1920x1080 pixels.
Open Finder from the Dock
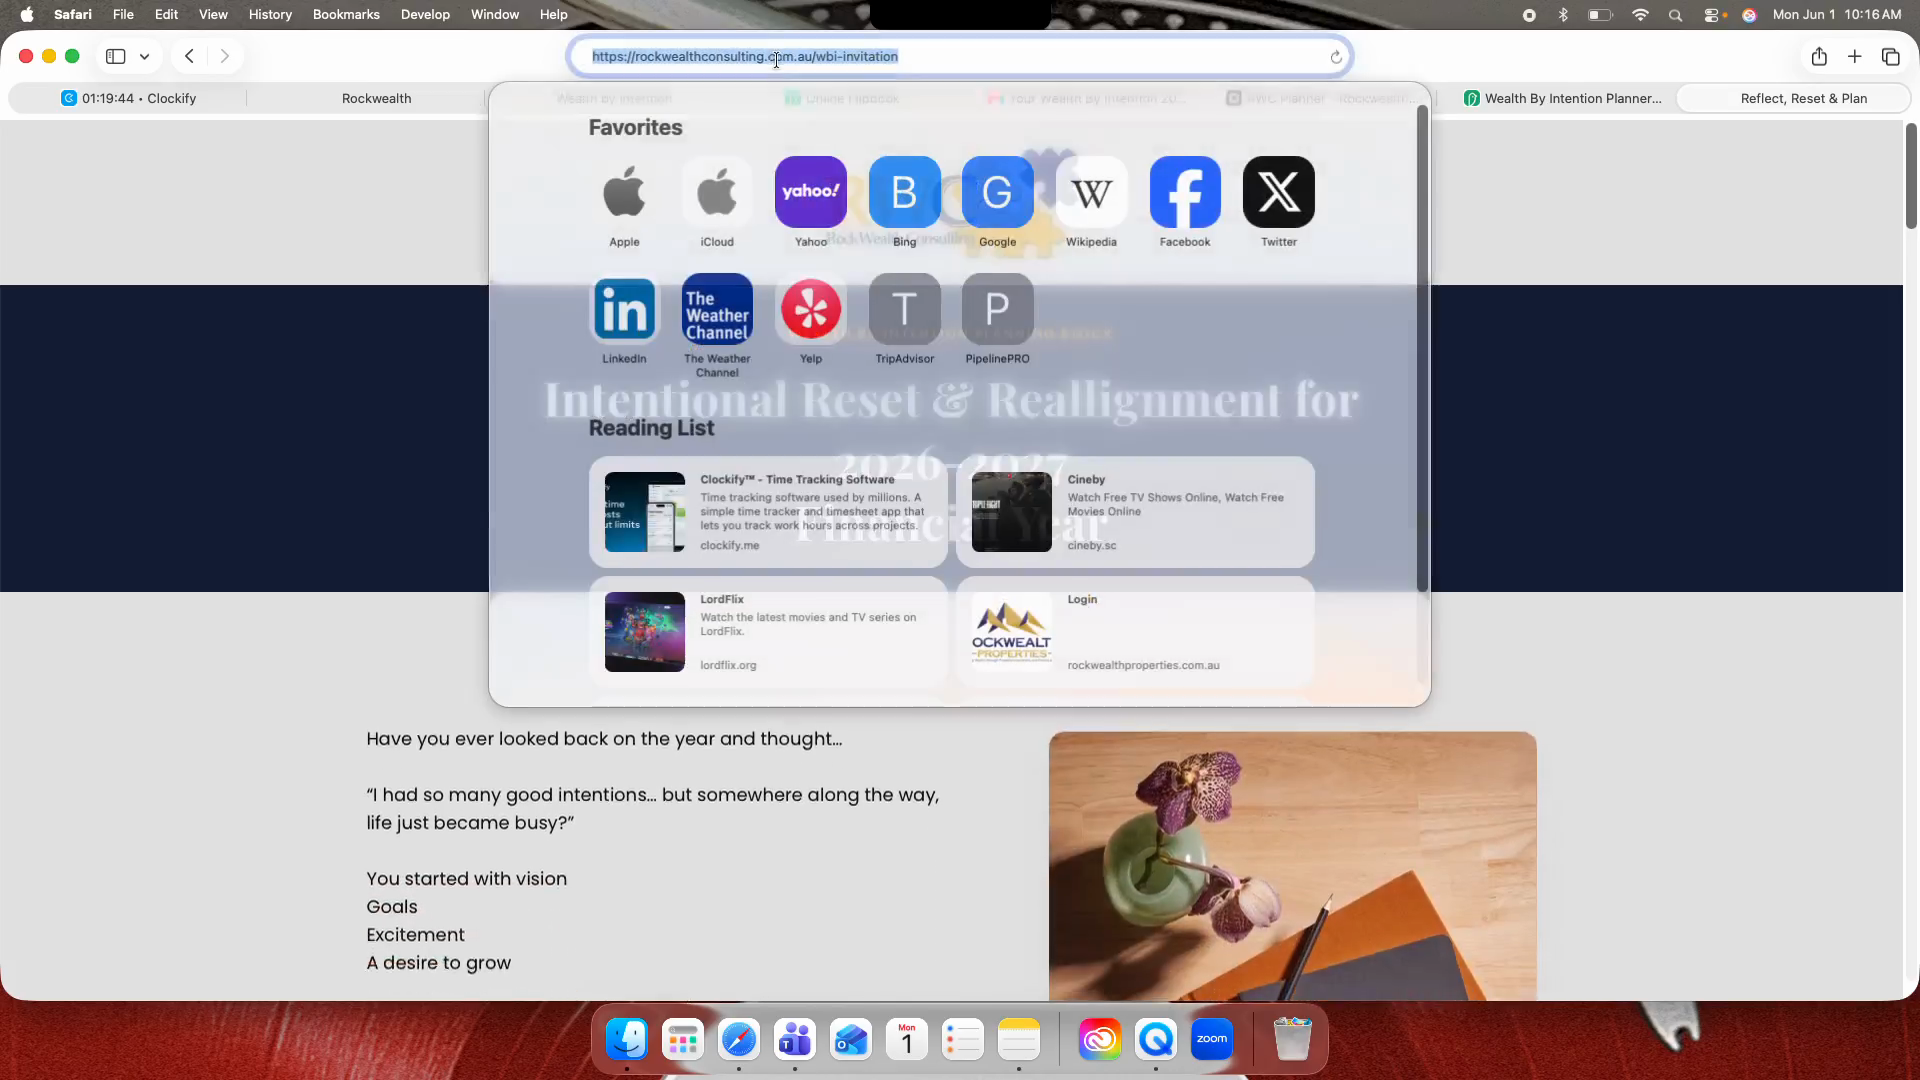click(627, 1040)
